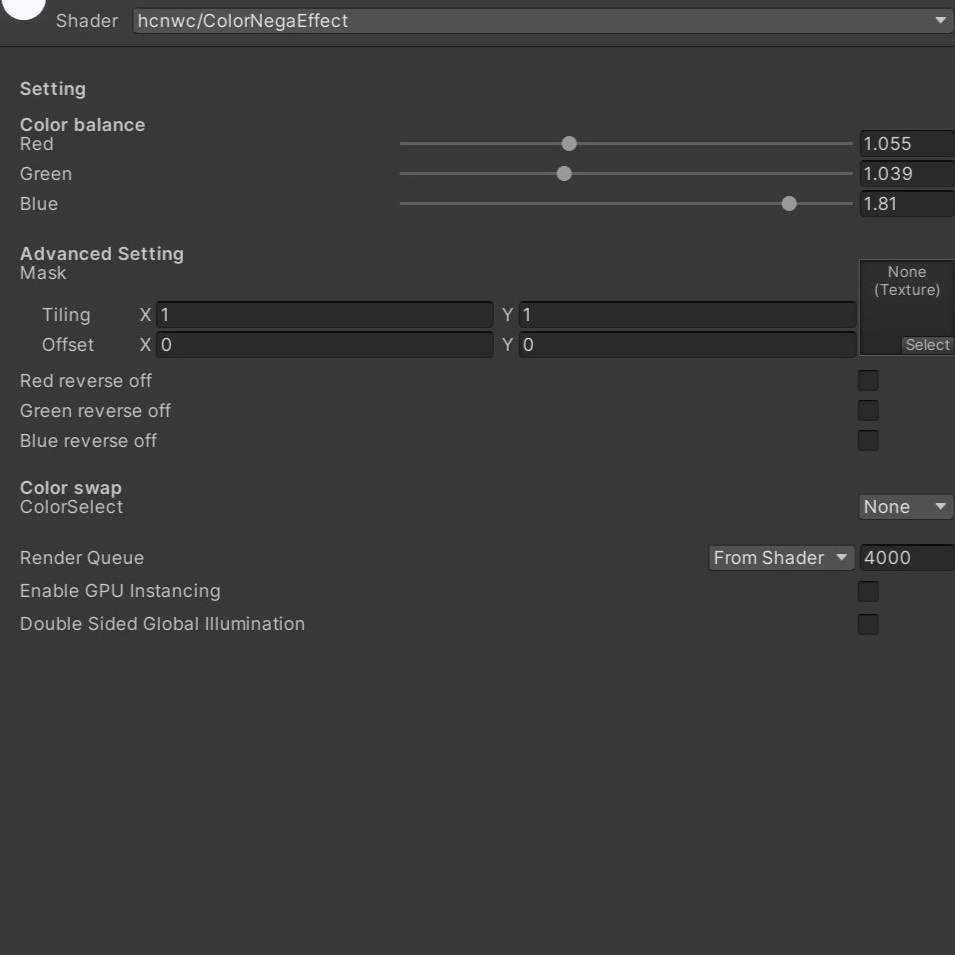
Task: Click the Blue value field 1.81
Action: [x=907, y=203]
